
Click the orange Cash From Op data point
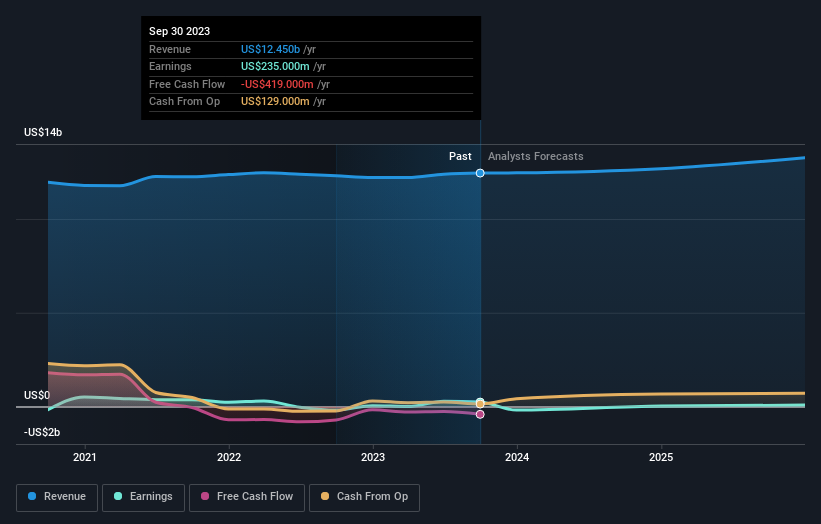(480, 404)
